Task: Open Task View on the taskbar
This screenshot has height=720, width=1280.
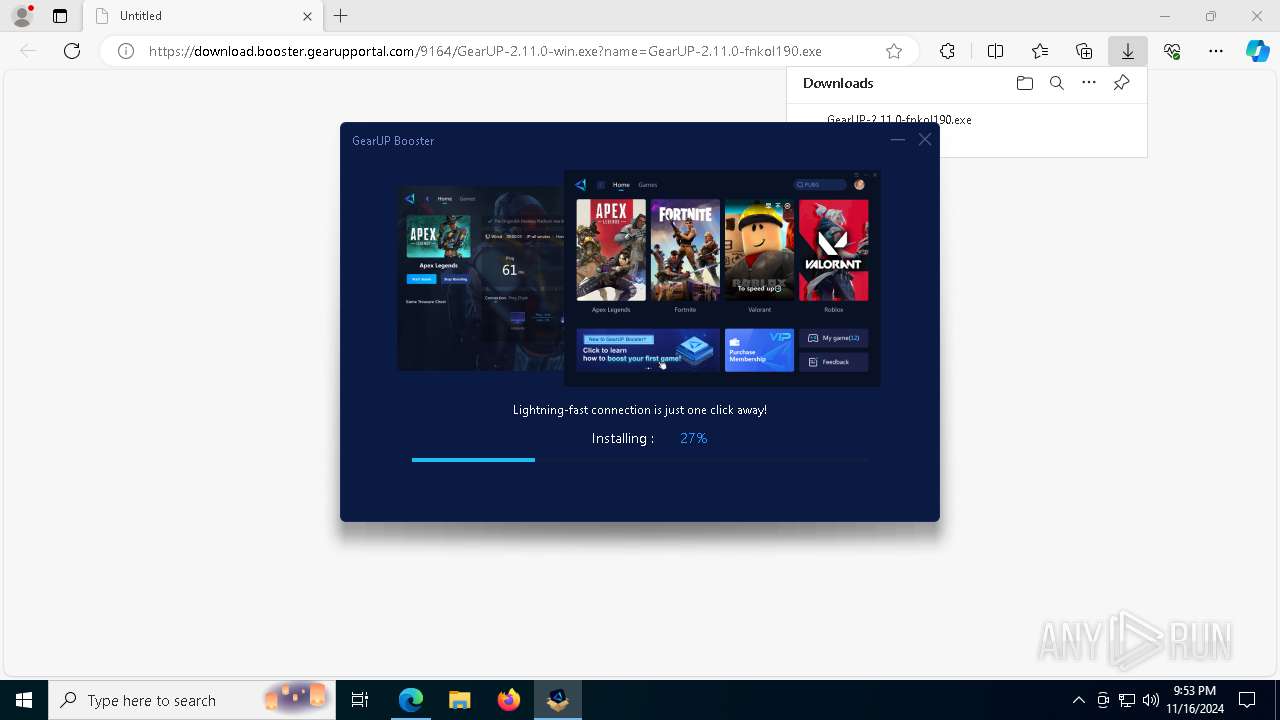Action: (360, 700)
